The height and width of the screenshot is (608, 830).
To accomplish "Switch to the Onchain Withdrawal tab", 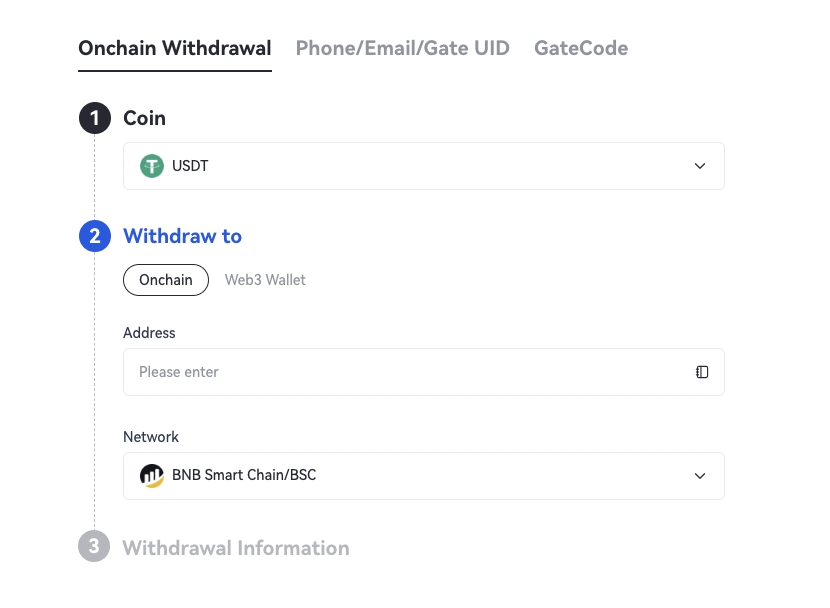I will pos(175,48).
